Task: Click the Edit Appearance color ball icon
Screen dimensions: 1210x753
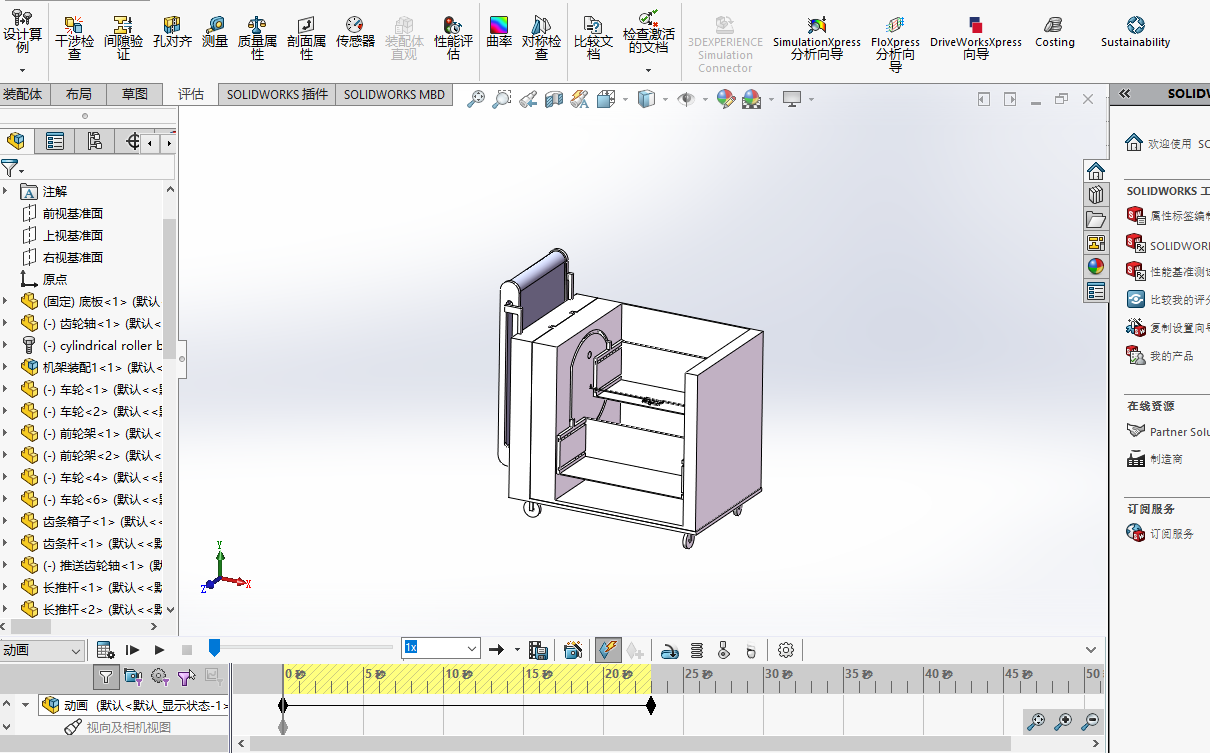Action: 726,99
